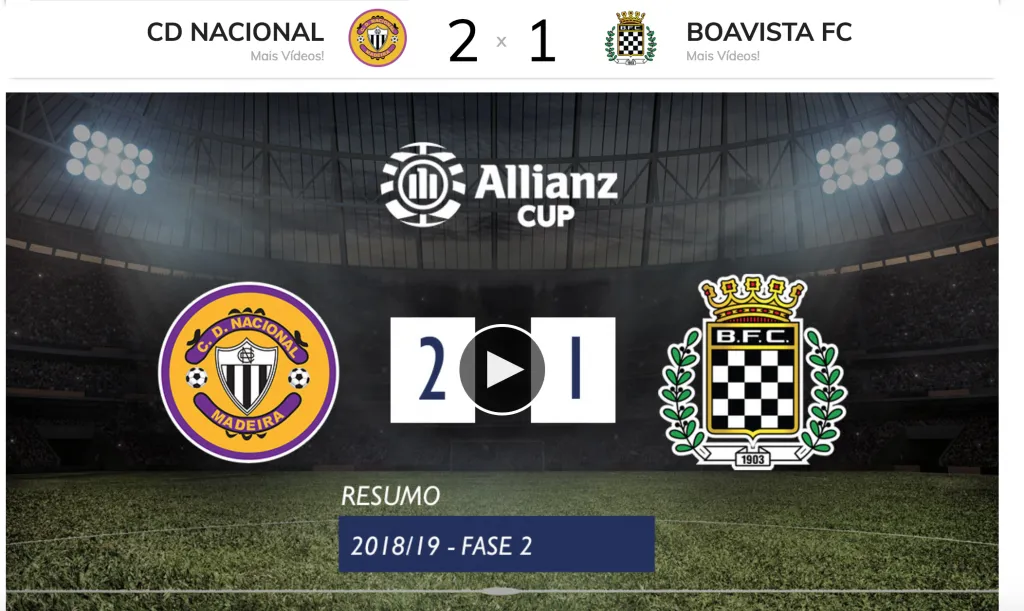
Task: Click the x separator between header scores
Action: click(502, 42)
